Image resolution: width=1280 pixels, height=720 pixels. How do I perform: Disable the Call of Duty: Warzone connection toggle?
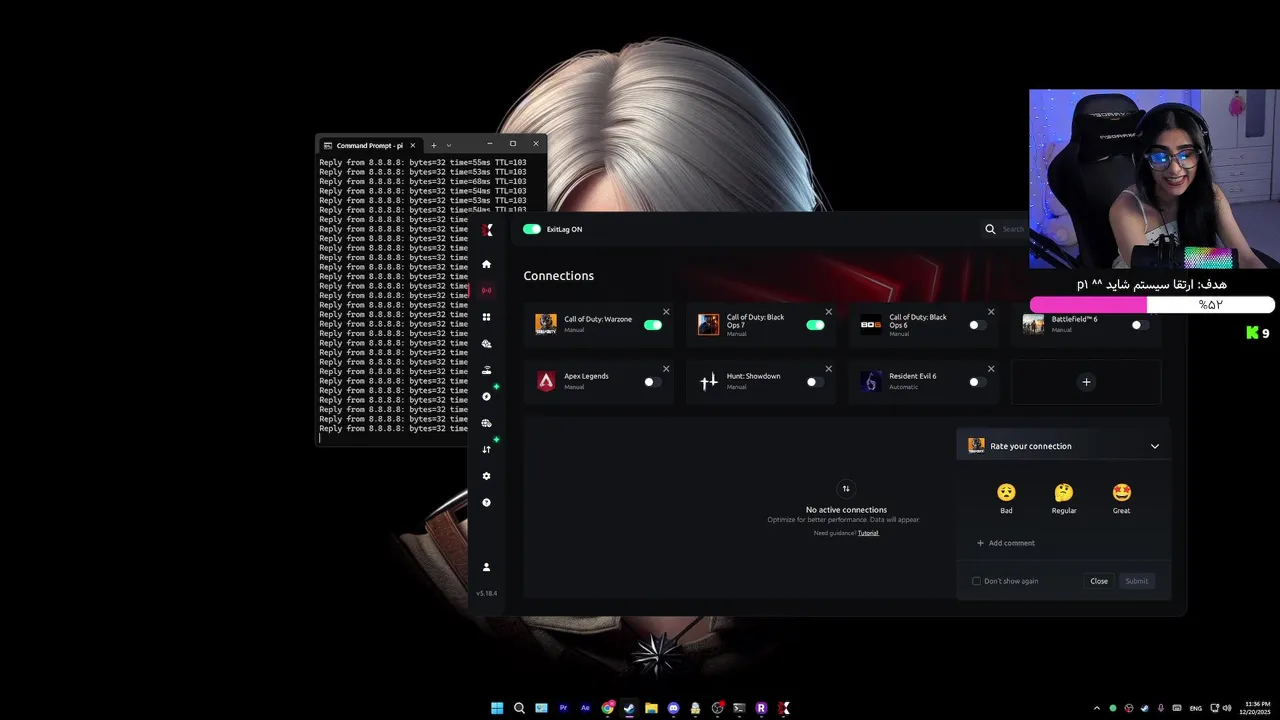[653, 325]
